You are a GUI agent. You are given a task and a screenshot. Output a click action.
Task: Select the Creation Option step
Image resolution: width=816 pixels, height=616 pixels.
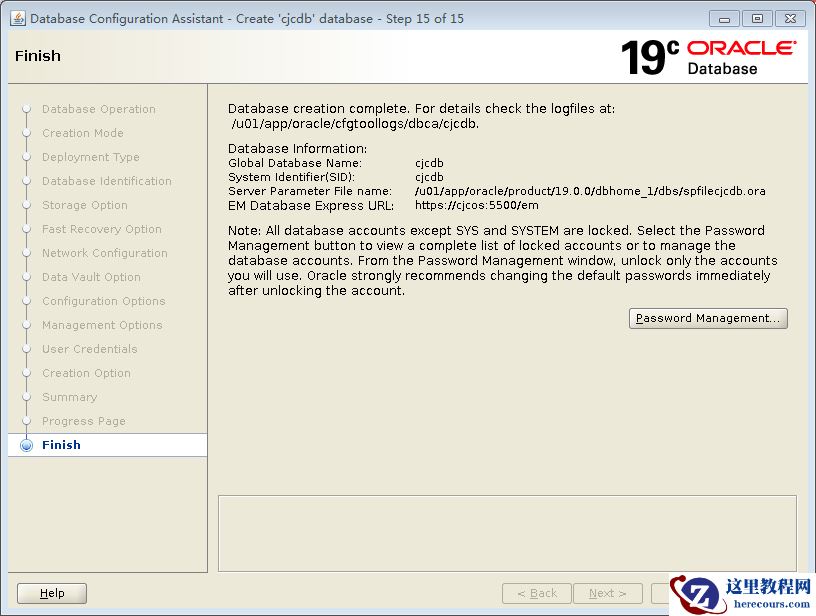click(86, 373)
